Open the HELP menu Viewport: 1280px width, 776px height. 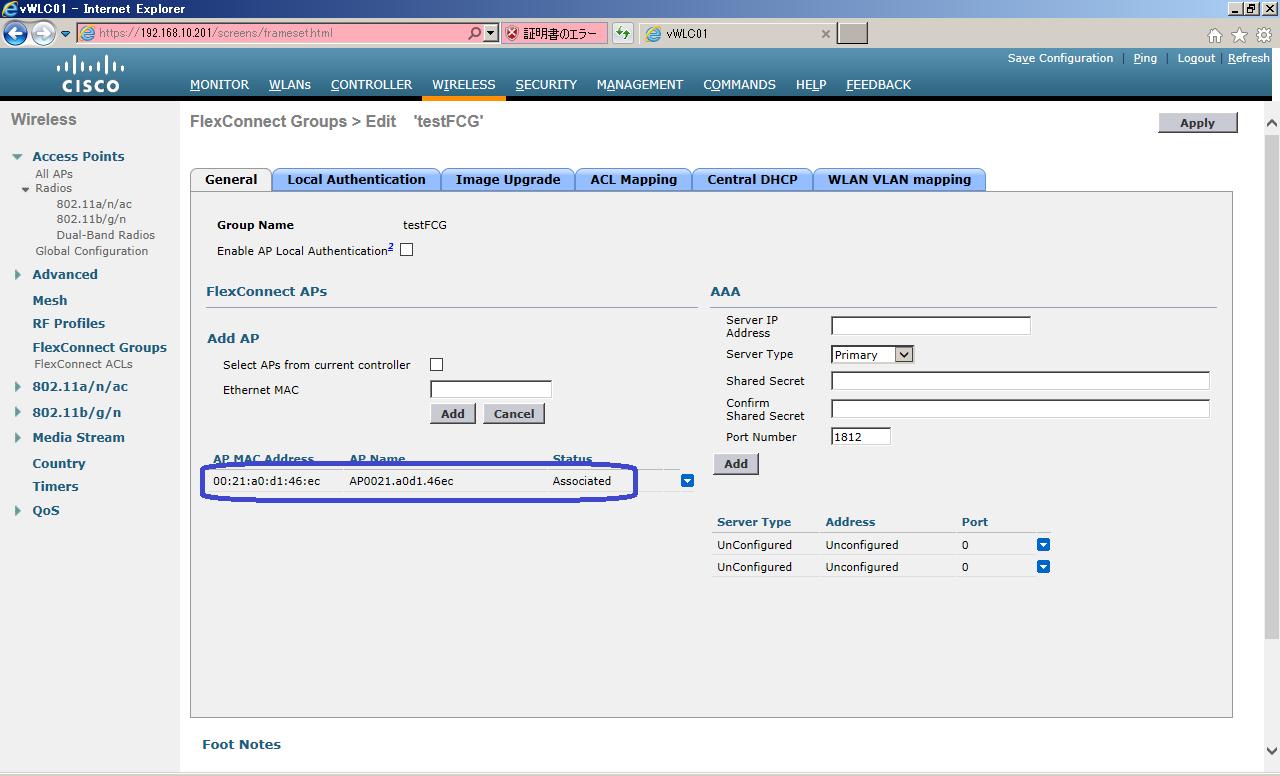(x=811, y=85)
